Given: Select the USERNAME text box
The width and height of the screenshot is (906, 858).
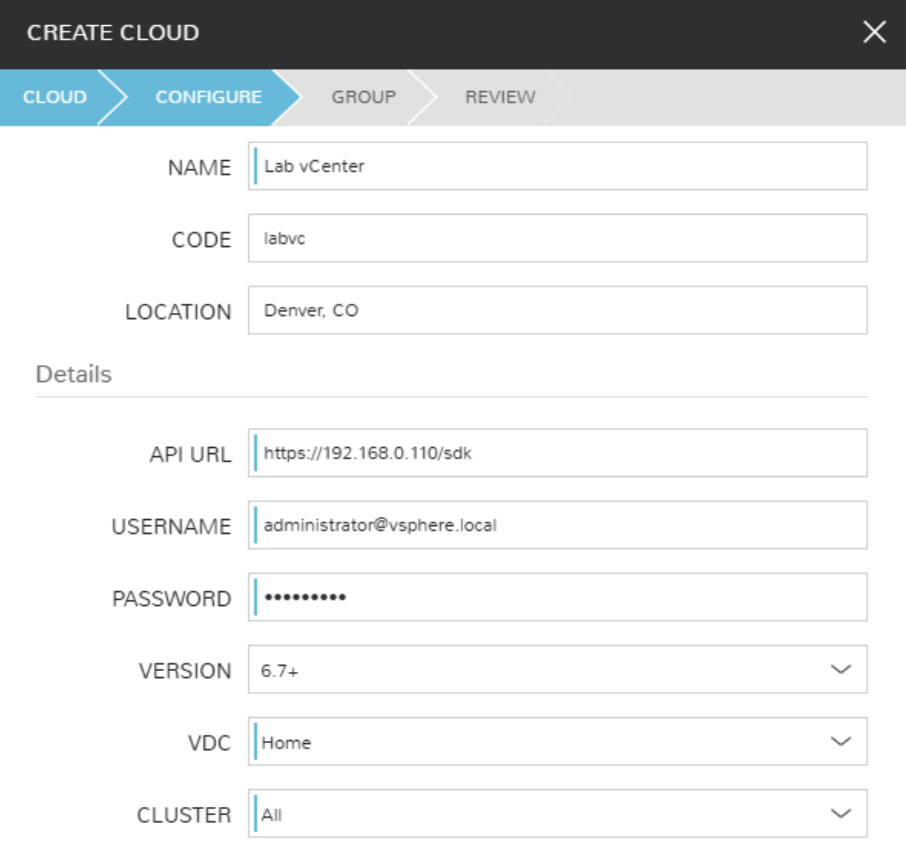Looking at the screenshot, I should tap(557, 526).
